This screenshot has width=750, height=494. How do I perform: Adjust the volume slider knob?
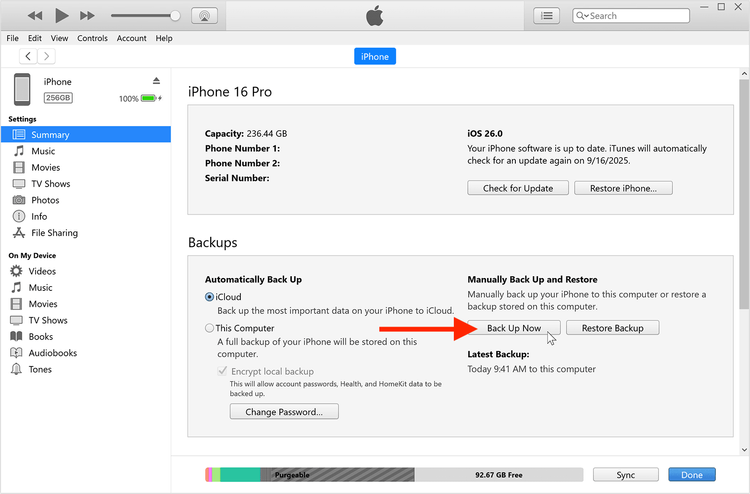pyautogui.click(x=175, y=16)
